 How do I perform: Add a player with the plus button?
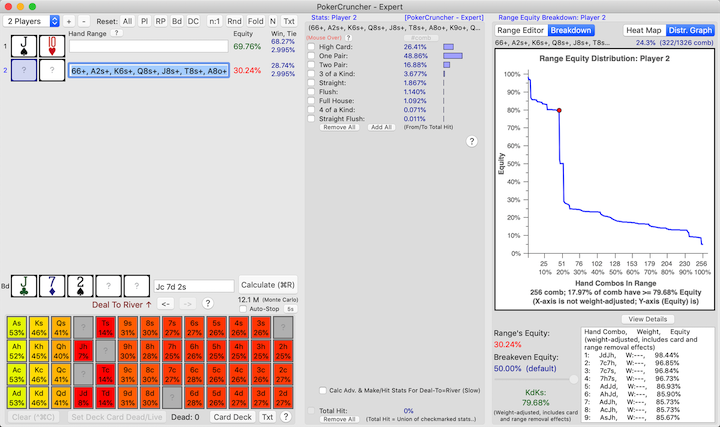point(69,21)
